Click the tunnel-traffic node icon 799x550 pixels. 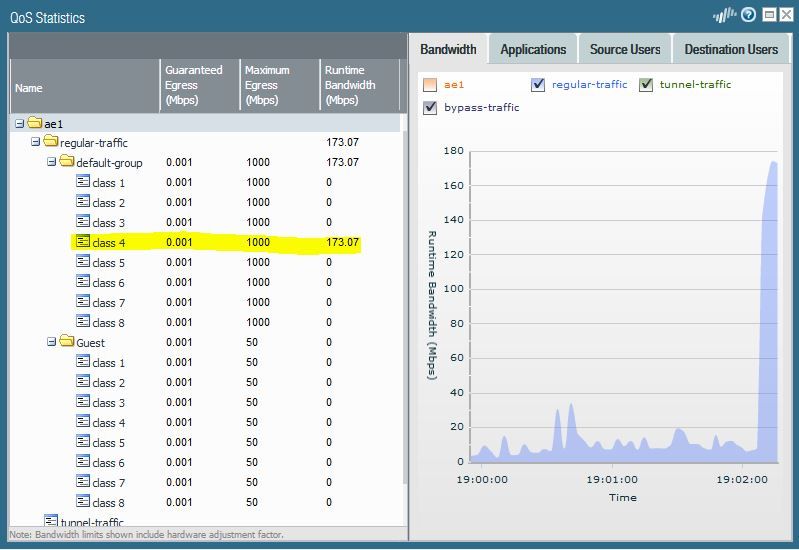point(52,521)
